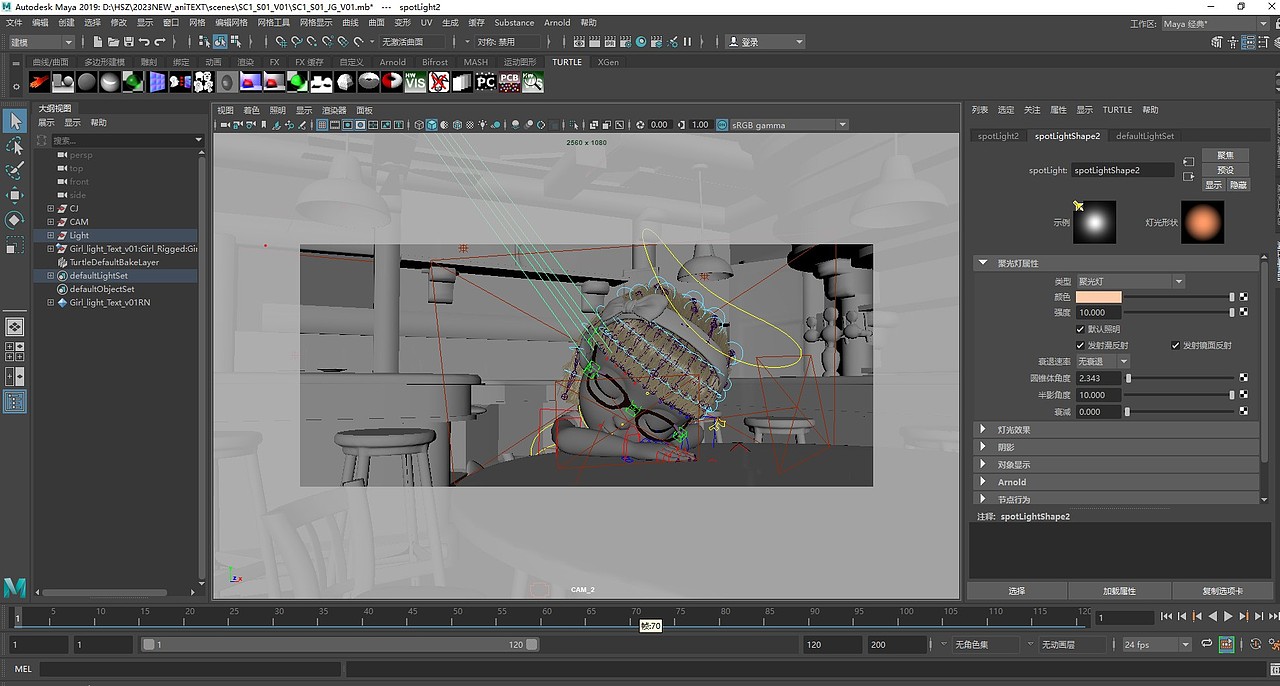Click the map button next to 颜色 slider

click(1244, 297)
